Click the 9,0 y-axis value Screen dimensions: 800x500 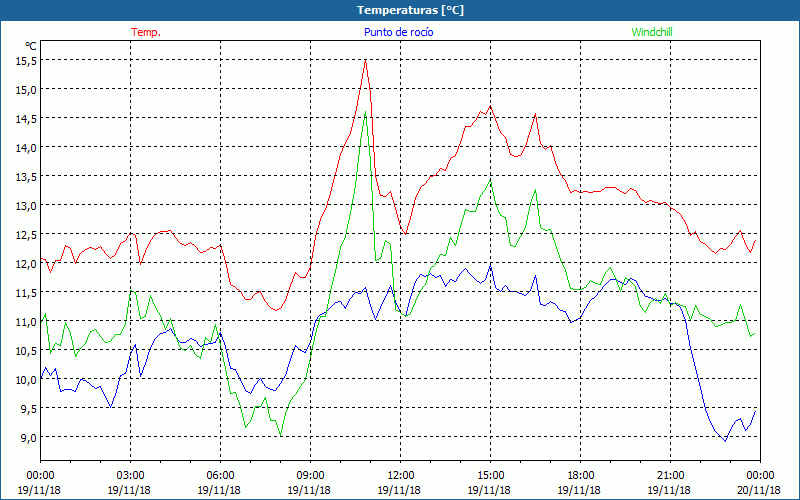click(29, 438)
